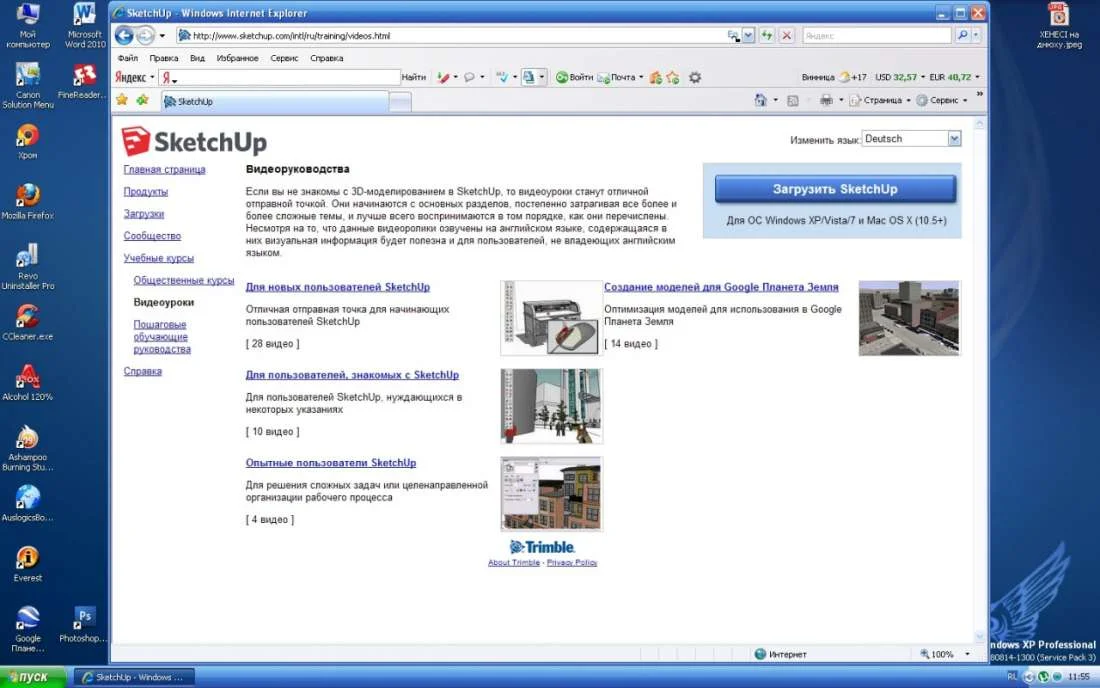
Task: Open the Сообщество sidebar link
Action: [152, 236]
